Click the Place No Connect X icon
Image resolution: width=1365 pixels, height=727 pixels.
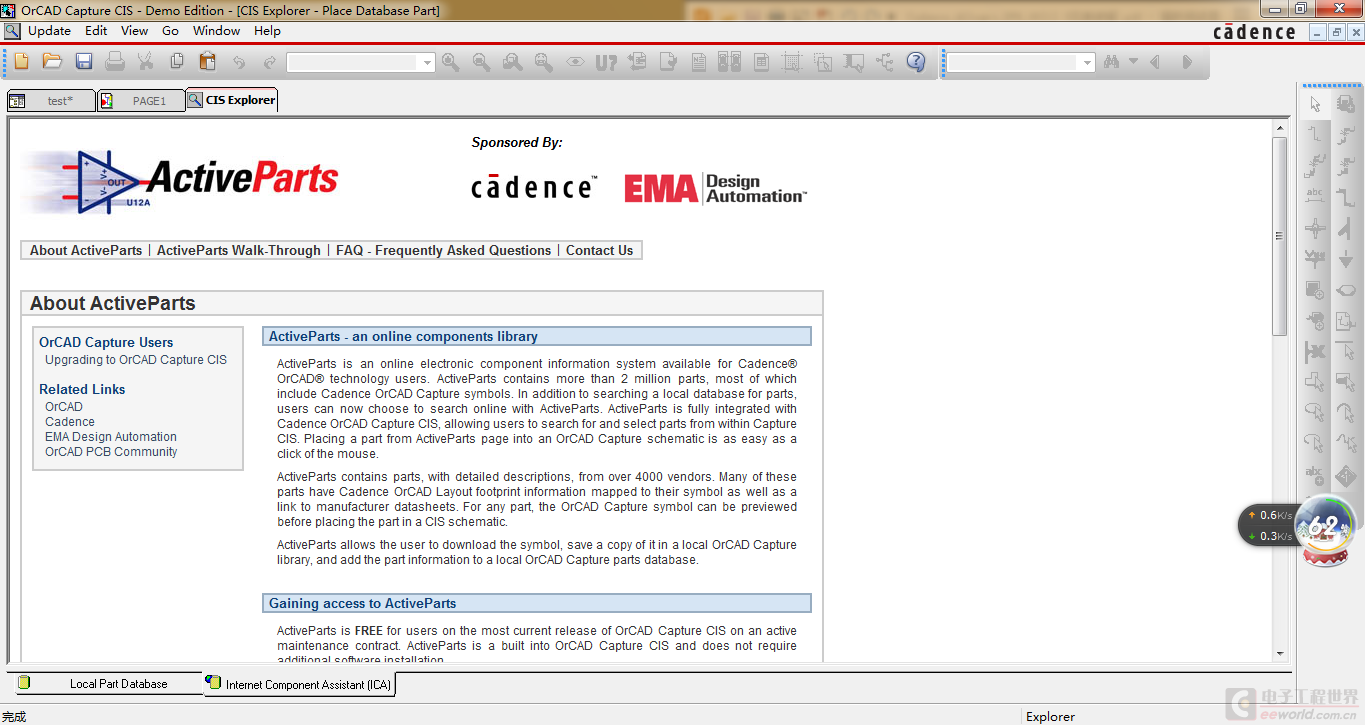[1315, 352]
